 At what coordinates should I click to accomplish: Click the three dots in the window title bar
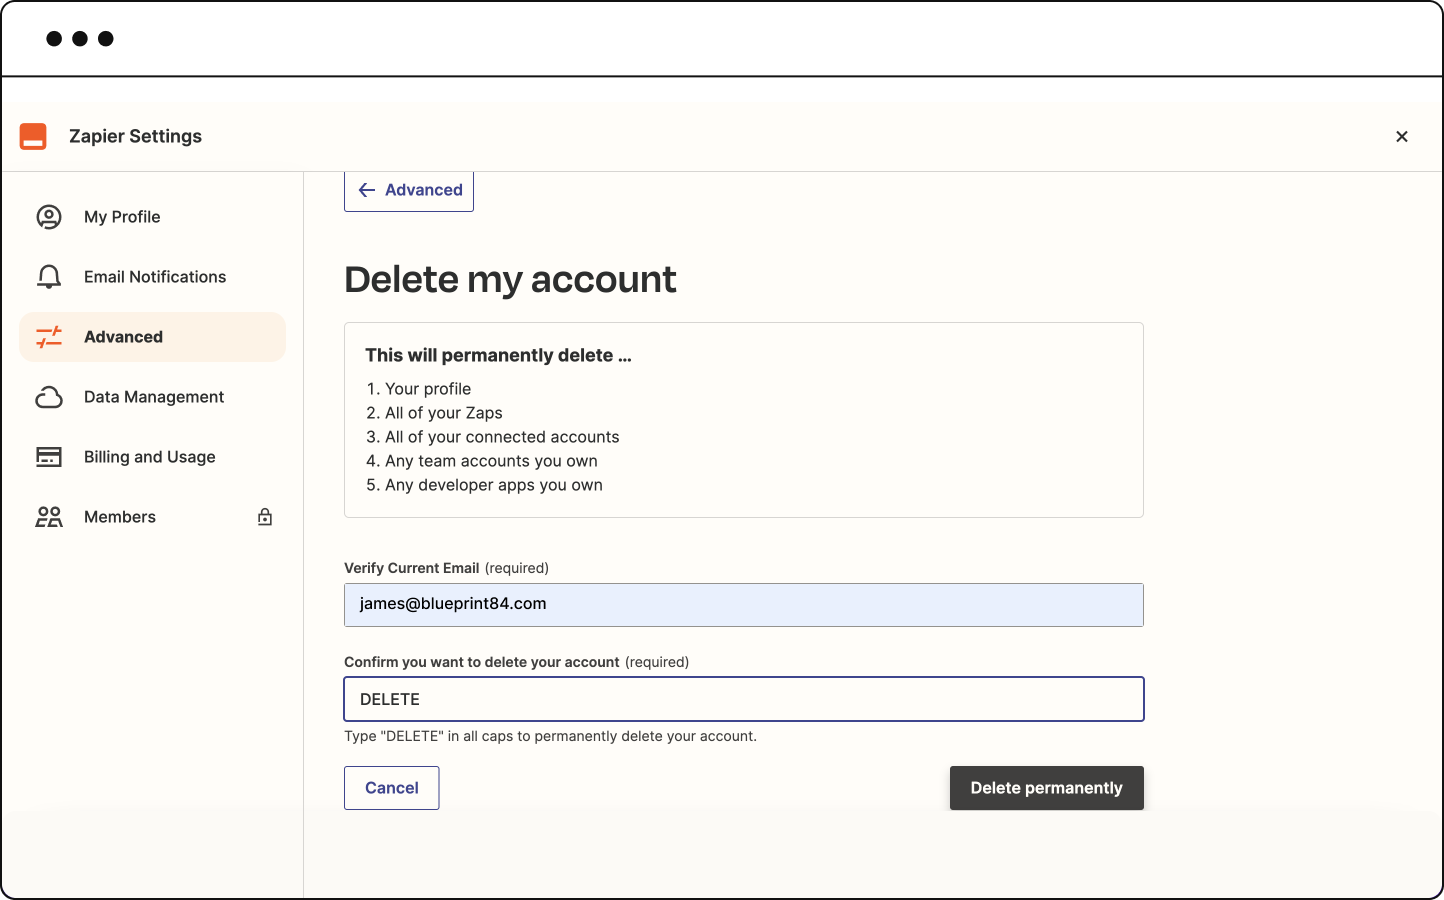click(x=80, y=39)
